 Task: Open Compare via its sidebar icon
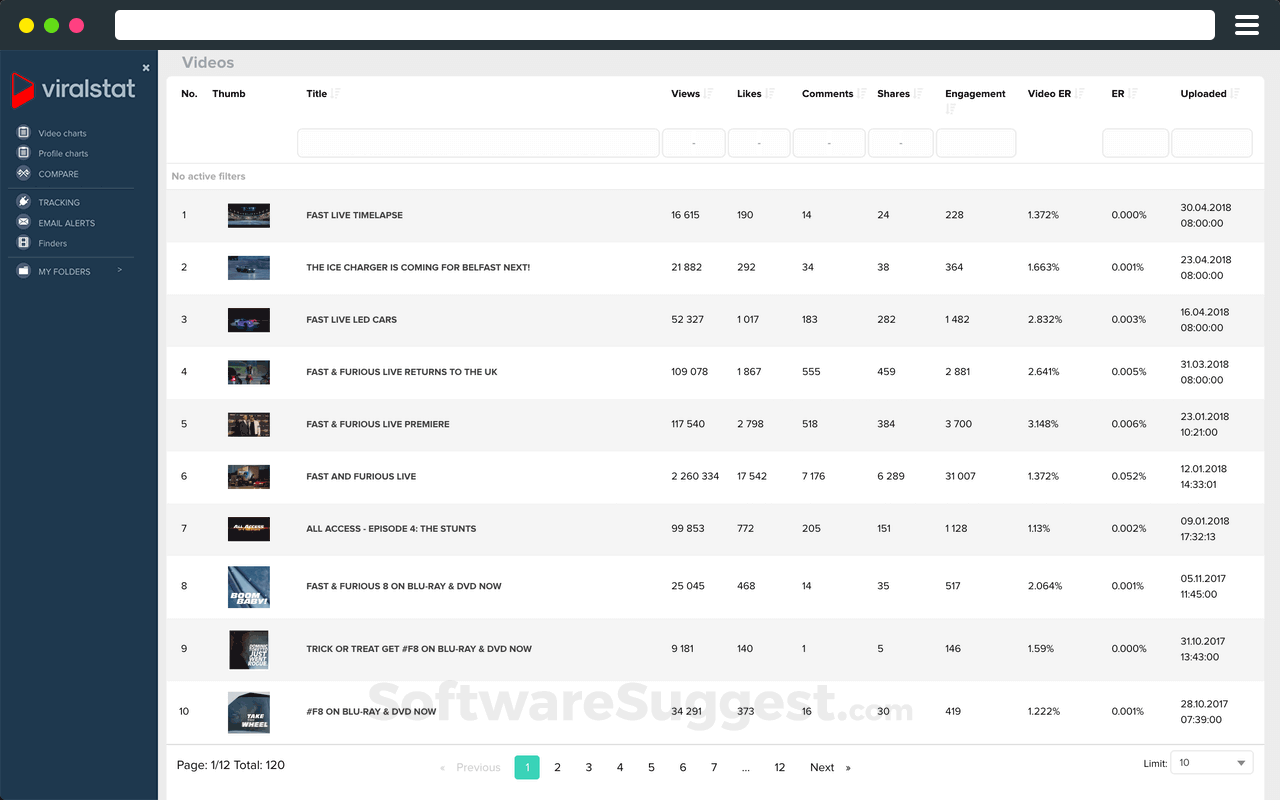(x=23, y=173)
